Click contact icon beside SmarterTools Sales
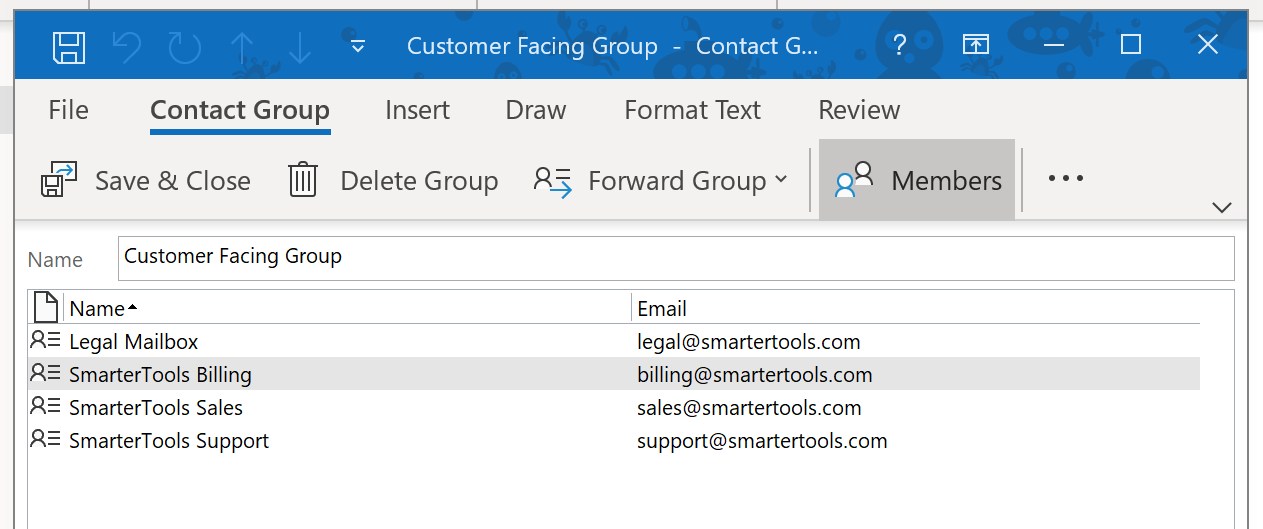The height and width of the screenshot is (529, 1263). pyautogui.click(x=46, y=406)
